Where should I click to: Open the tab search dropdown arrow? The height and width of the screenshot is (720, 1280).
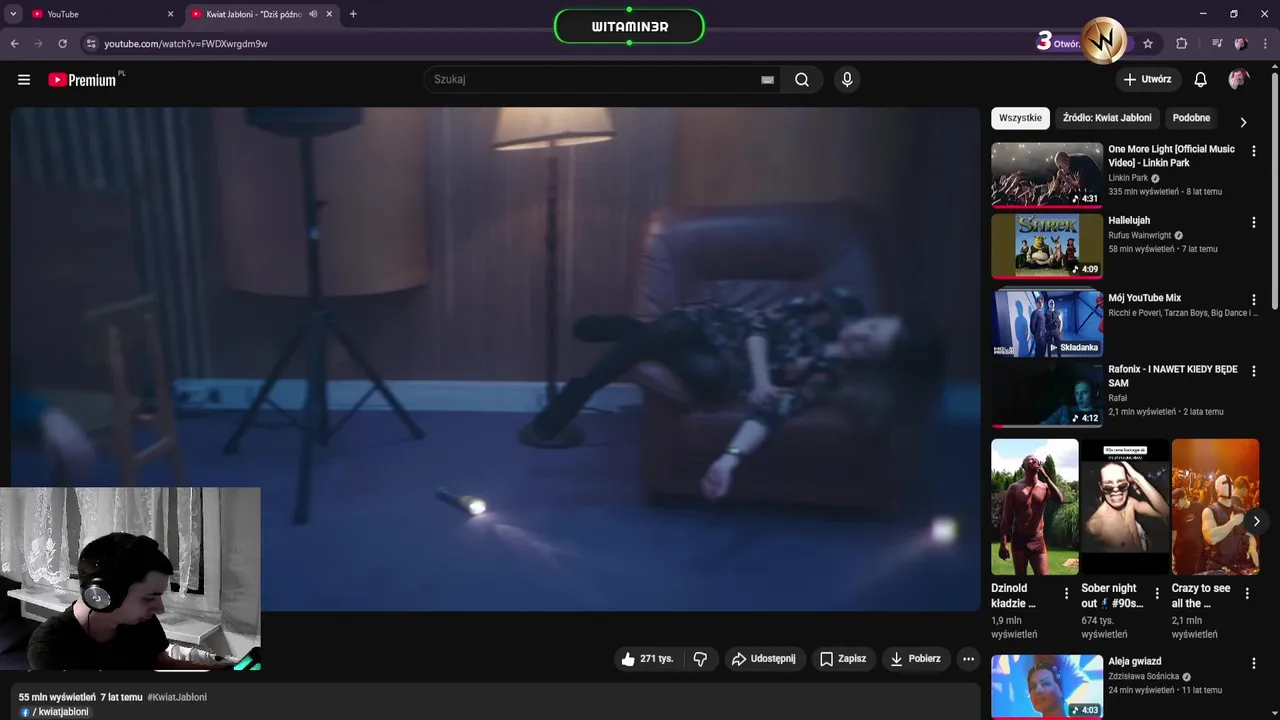pyautogui.click(x=13, y=14)
